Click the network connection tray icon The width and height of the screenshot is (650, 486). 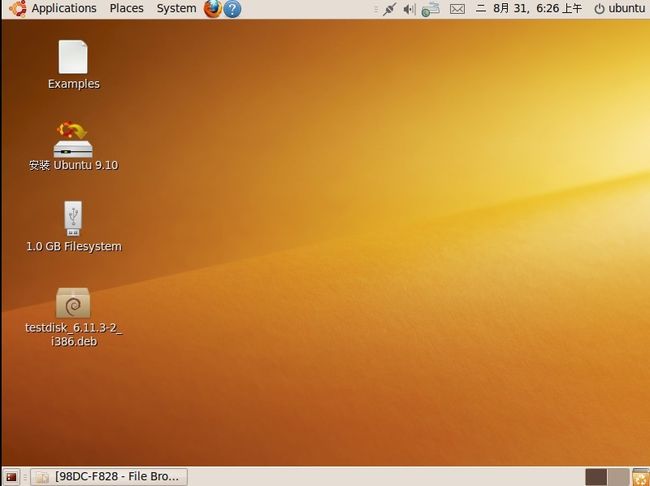(389, 9)
